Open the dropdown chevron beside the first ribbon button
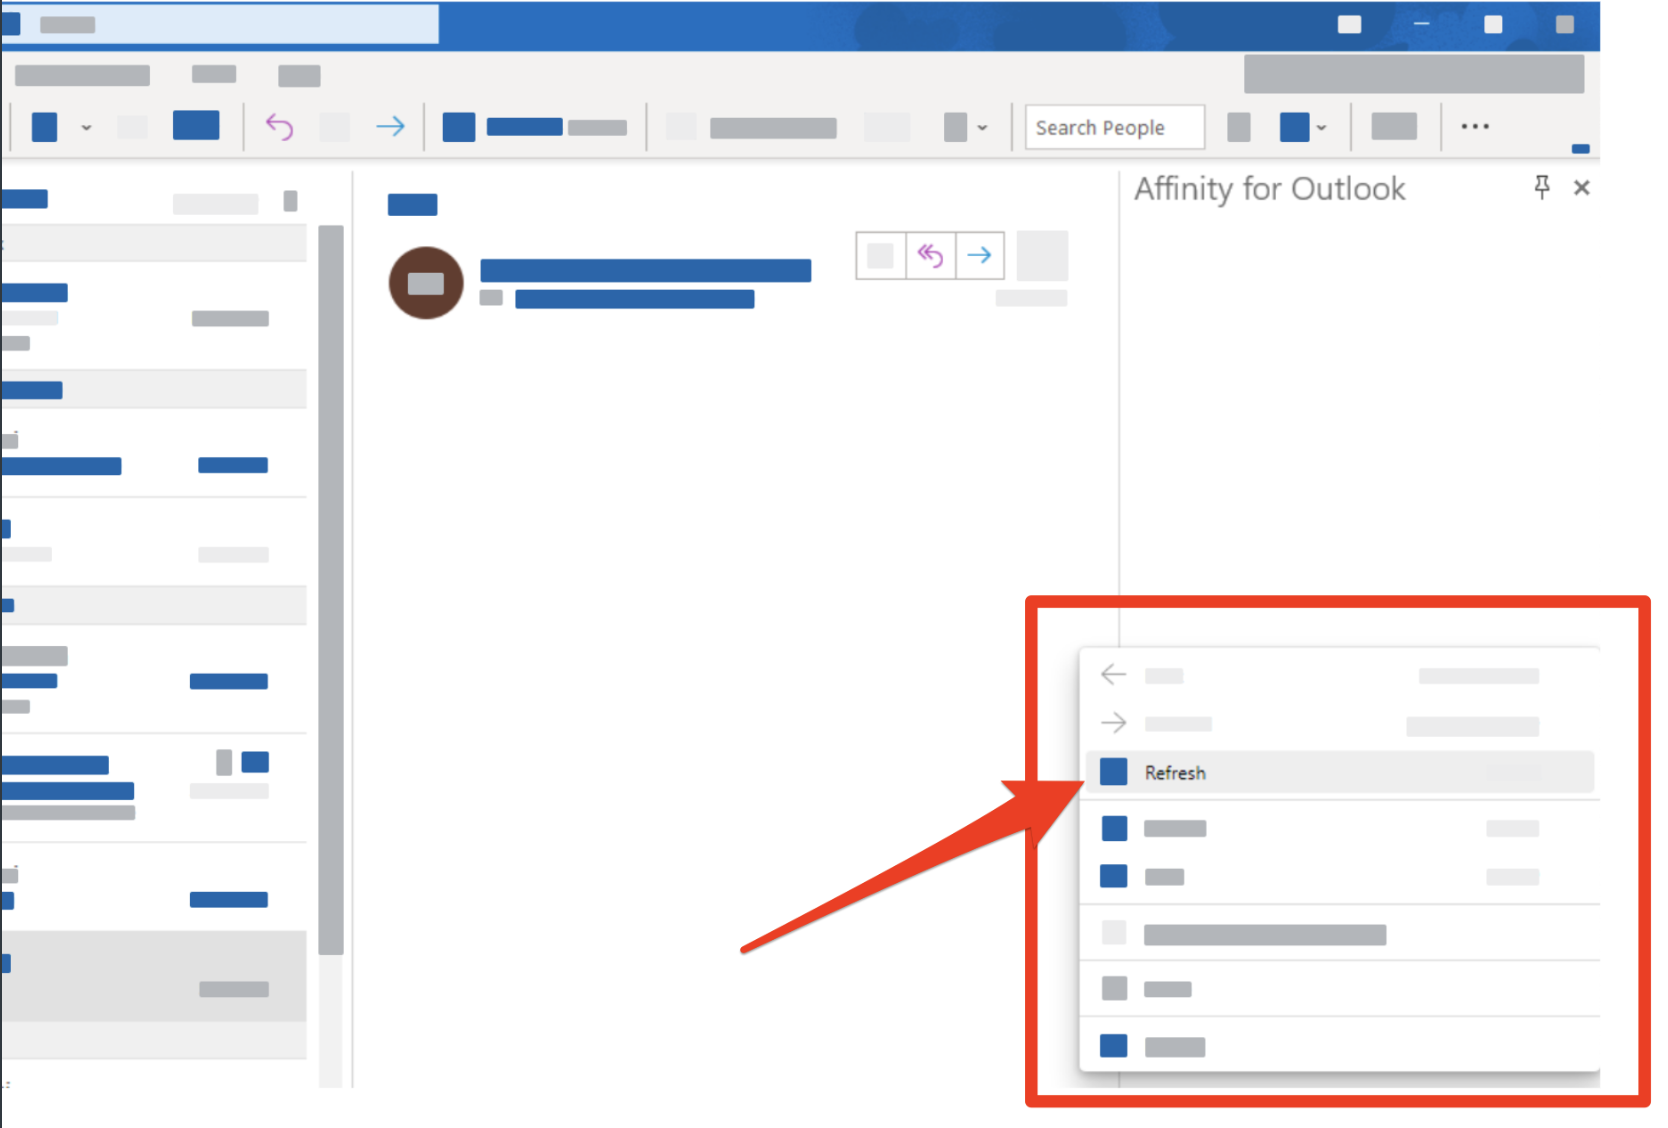The image size is (1668, 1128). click(86, 128)
